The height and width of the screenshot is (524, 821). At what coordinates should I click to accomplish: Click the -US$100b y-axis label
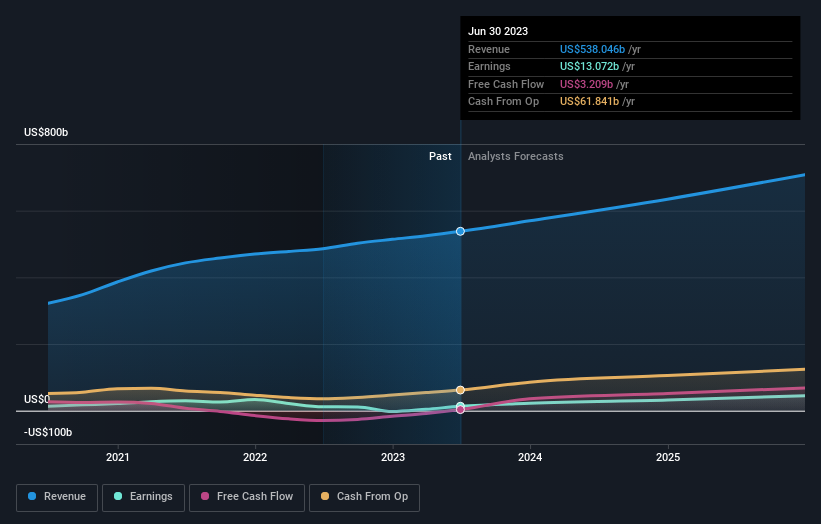pyautogui.click(x=48, y=432)
